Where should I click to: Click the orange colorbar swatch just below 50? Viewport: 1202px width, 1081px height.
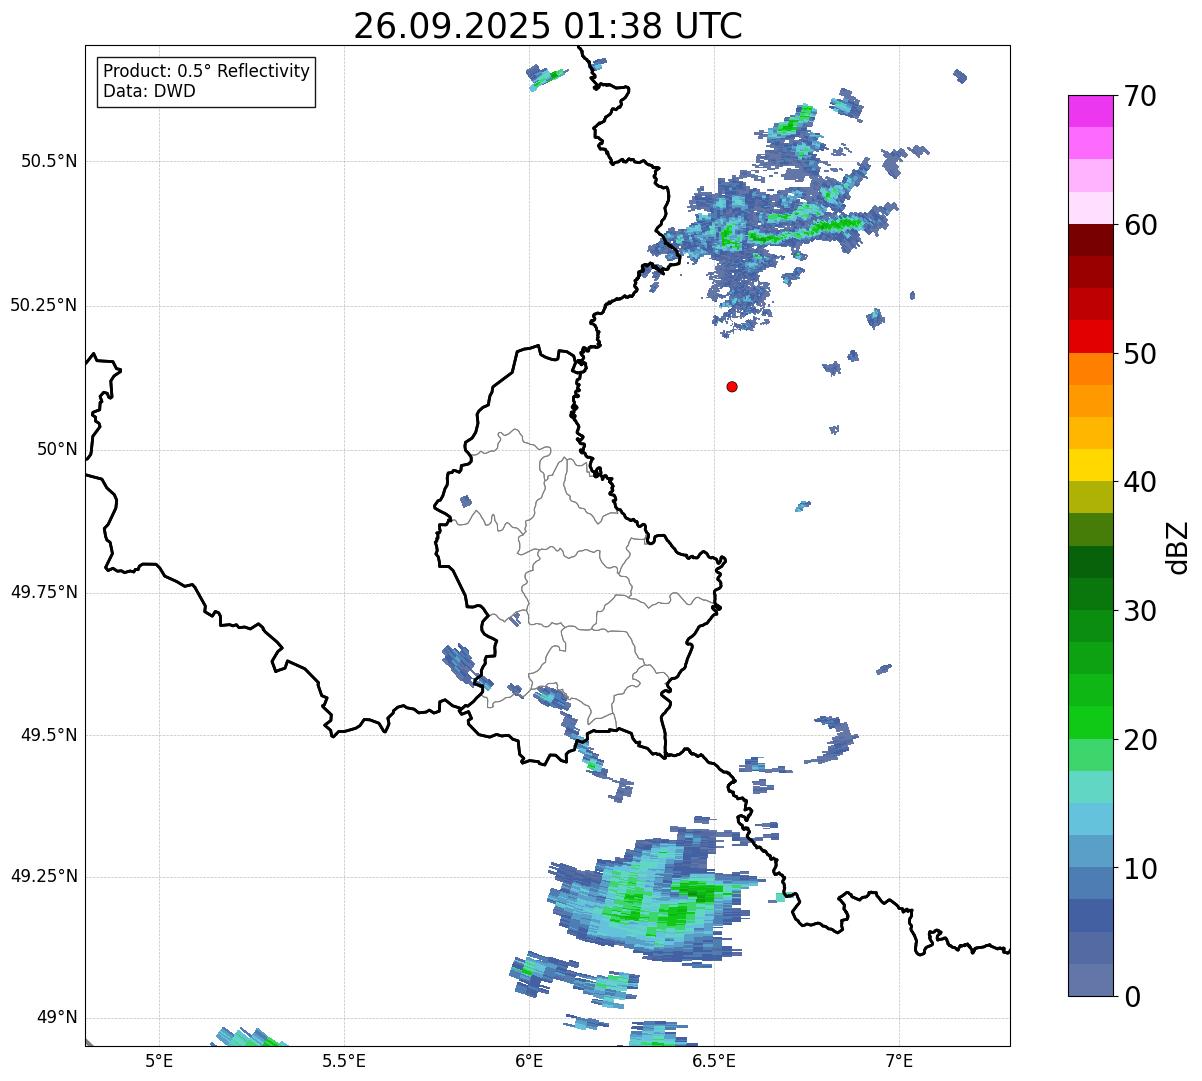pyautogui.click(x=1090, y=369)
